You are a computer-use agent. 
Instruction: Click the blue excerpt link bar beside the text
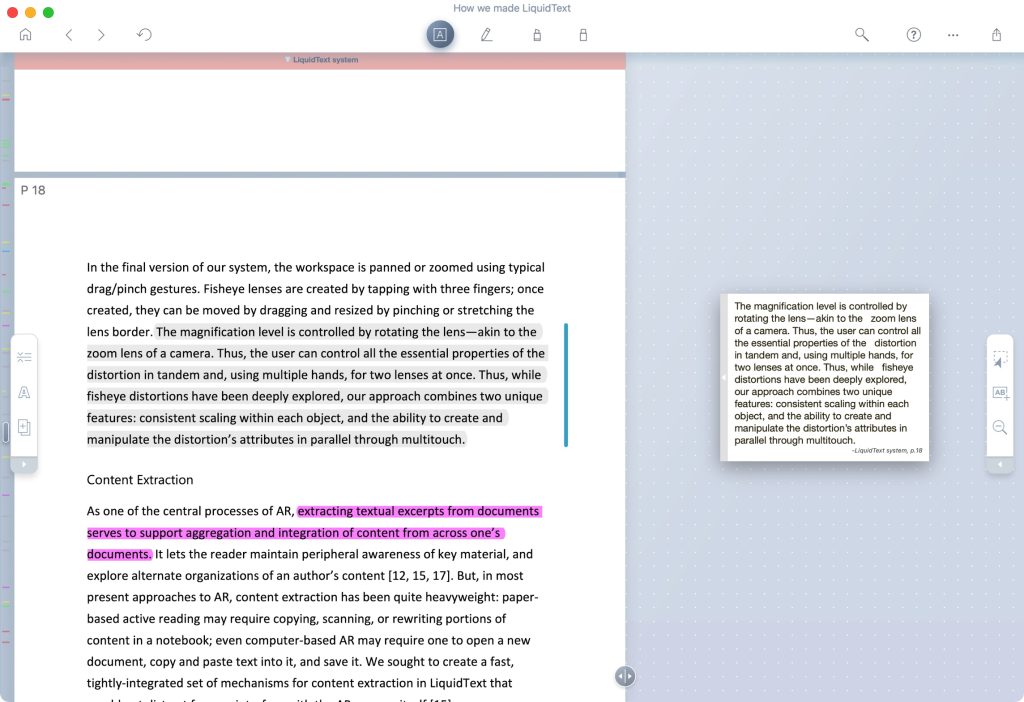(566, 385)
